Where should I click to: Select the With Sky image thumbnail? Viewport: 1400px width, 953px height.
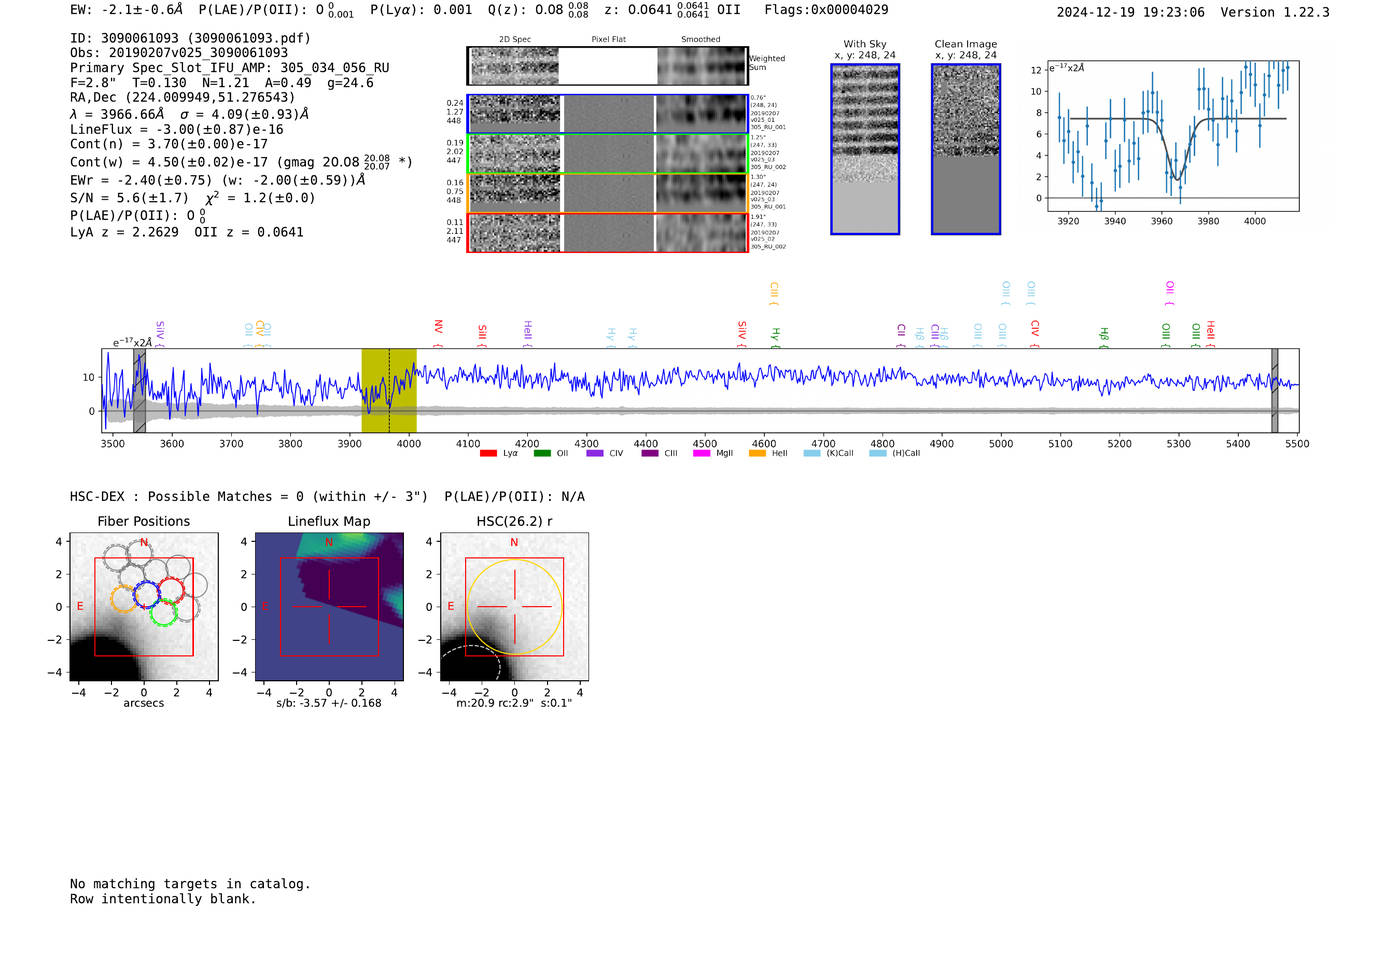(865, 149)
